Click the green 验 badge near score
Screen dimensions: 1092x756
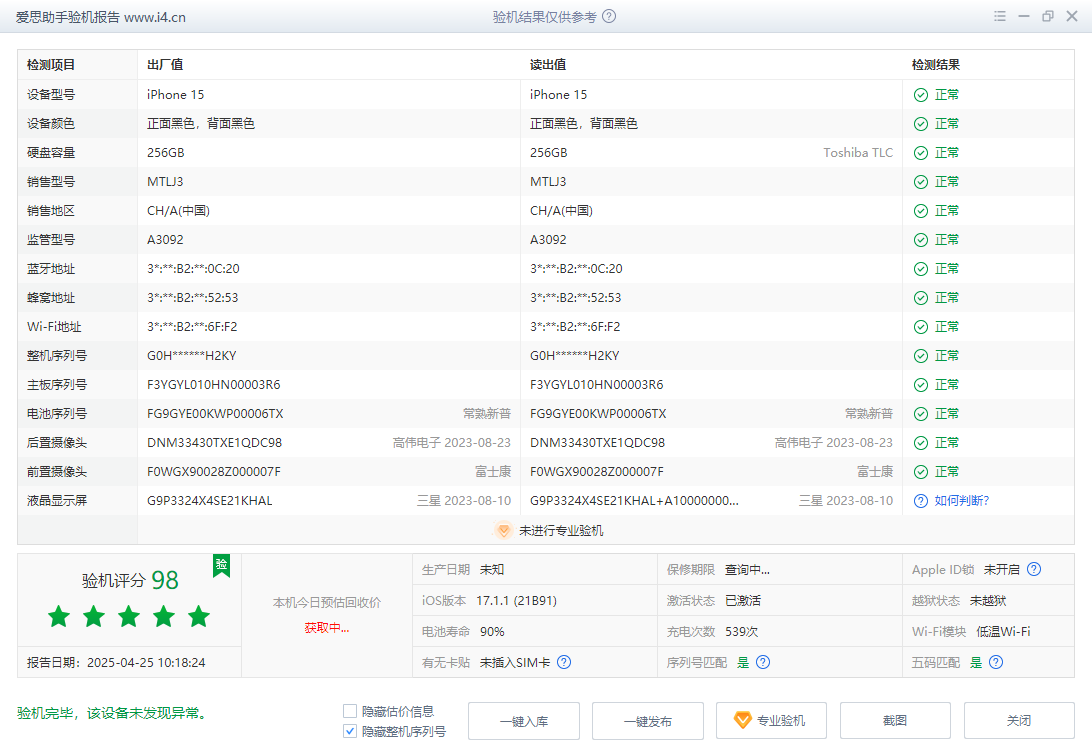[221, 565]
